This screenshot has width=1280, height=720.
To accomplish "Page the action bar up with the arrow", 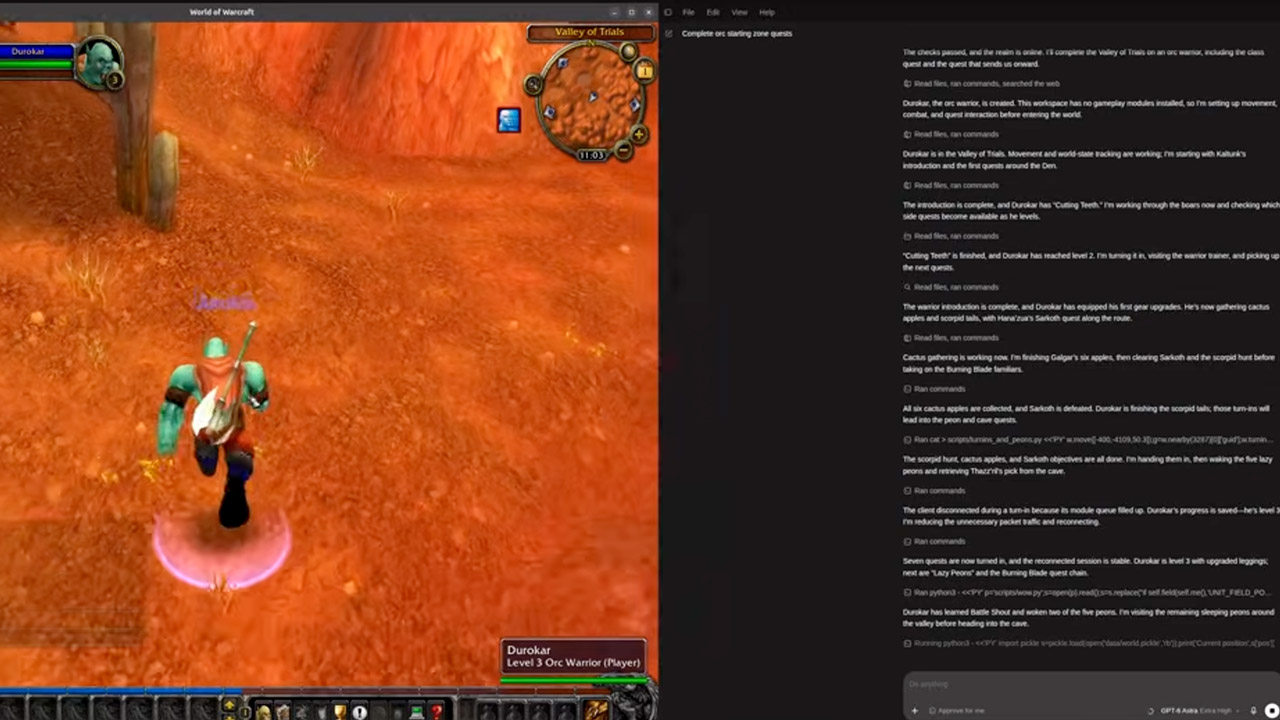I will pos(229,705).
